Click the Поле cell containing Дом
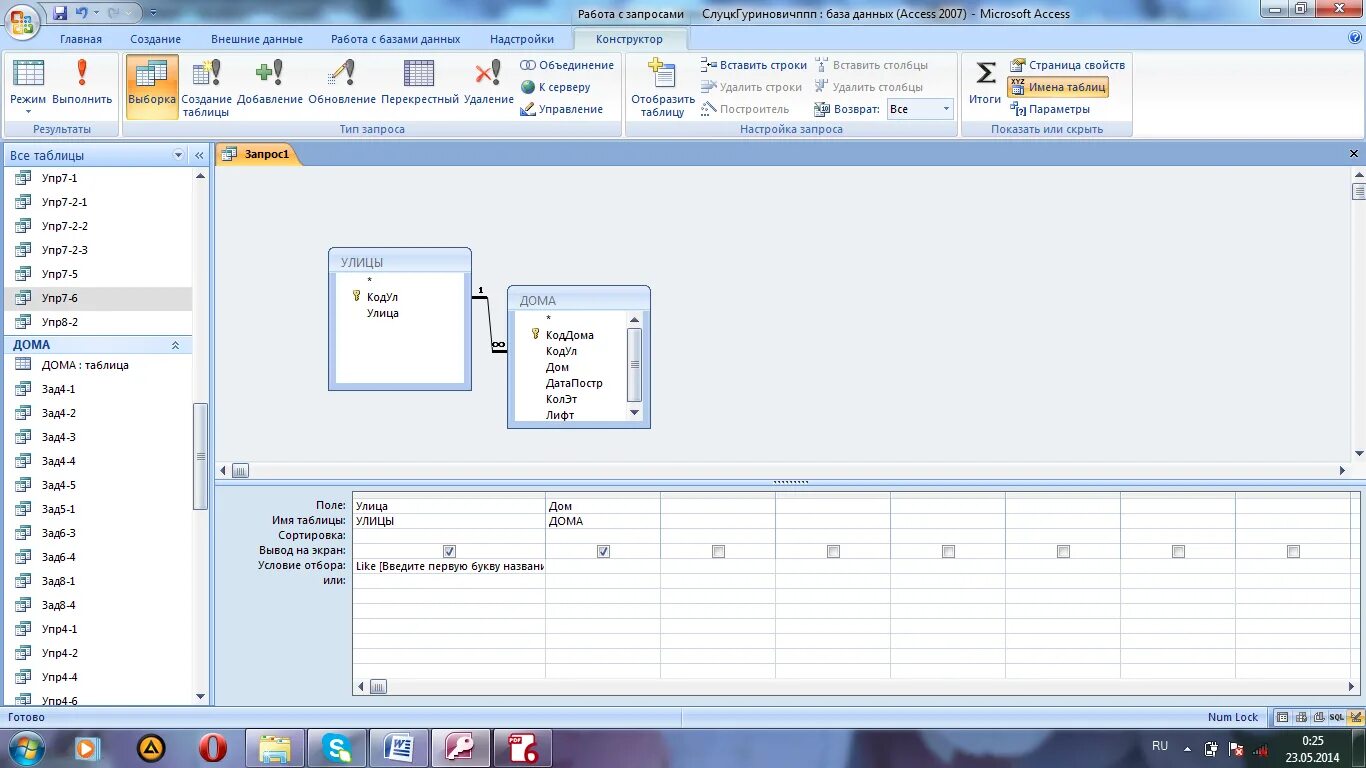The image size is (1366, 768). [x=603, y=506]
